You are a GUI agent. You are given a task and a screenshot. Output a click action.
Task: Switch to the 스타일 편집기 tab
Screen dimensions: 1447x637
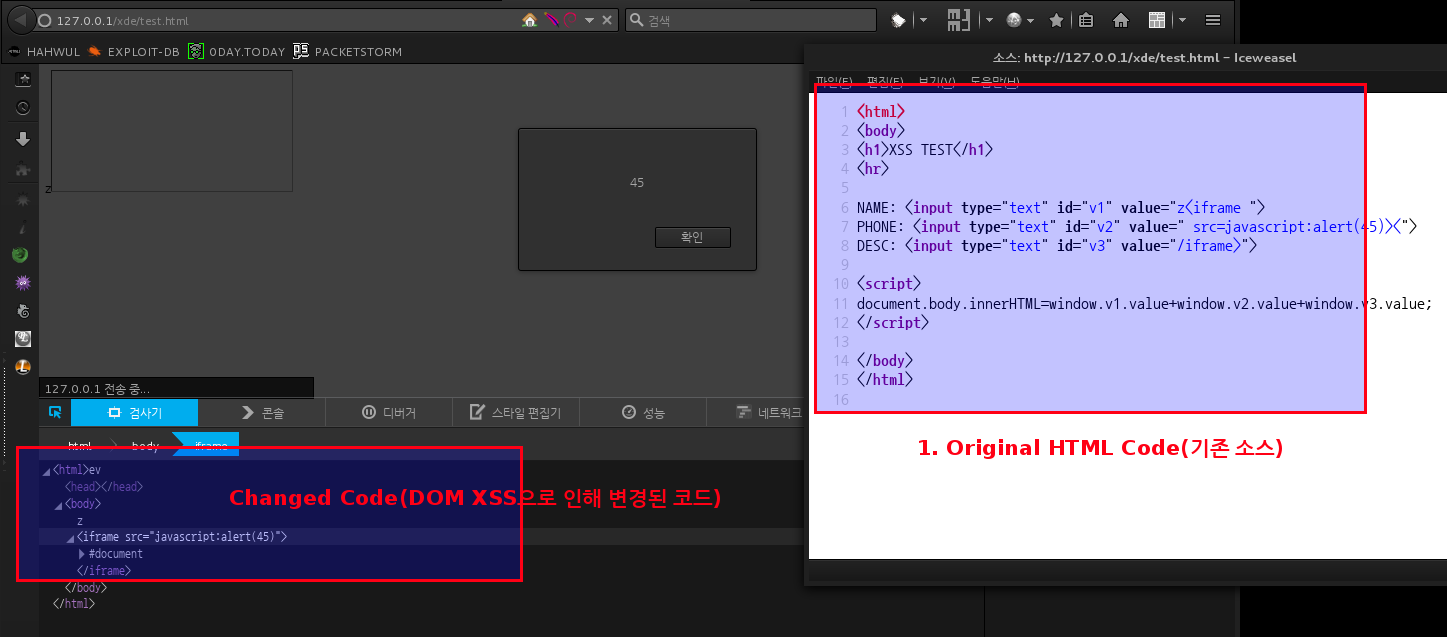[x=515, y=412]
